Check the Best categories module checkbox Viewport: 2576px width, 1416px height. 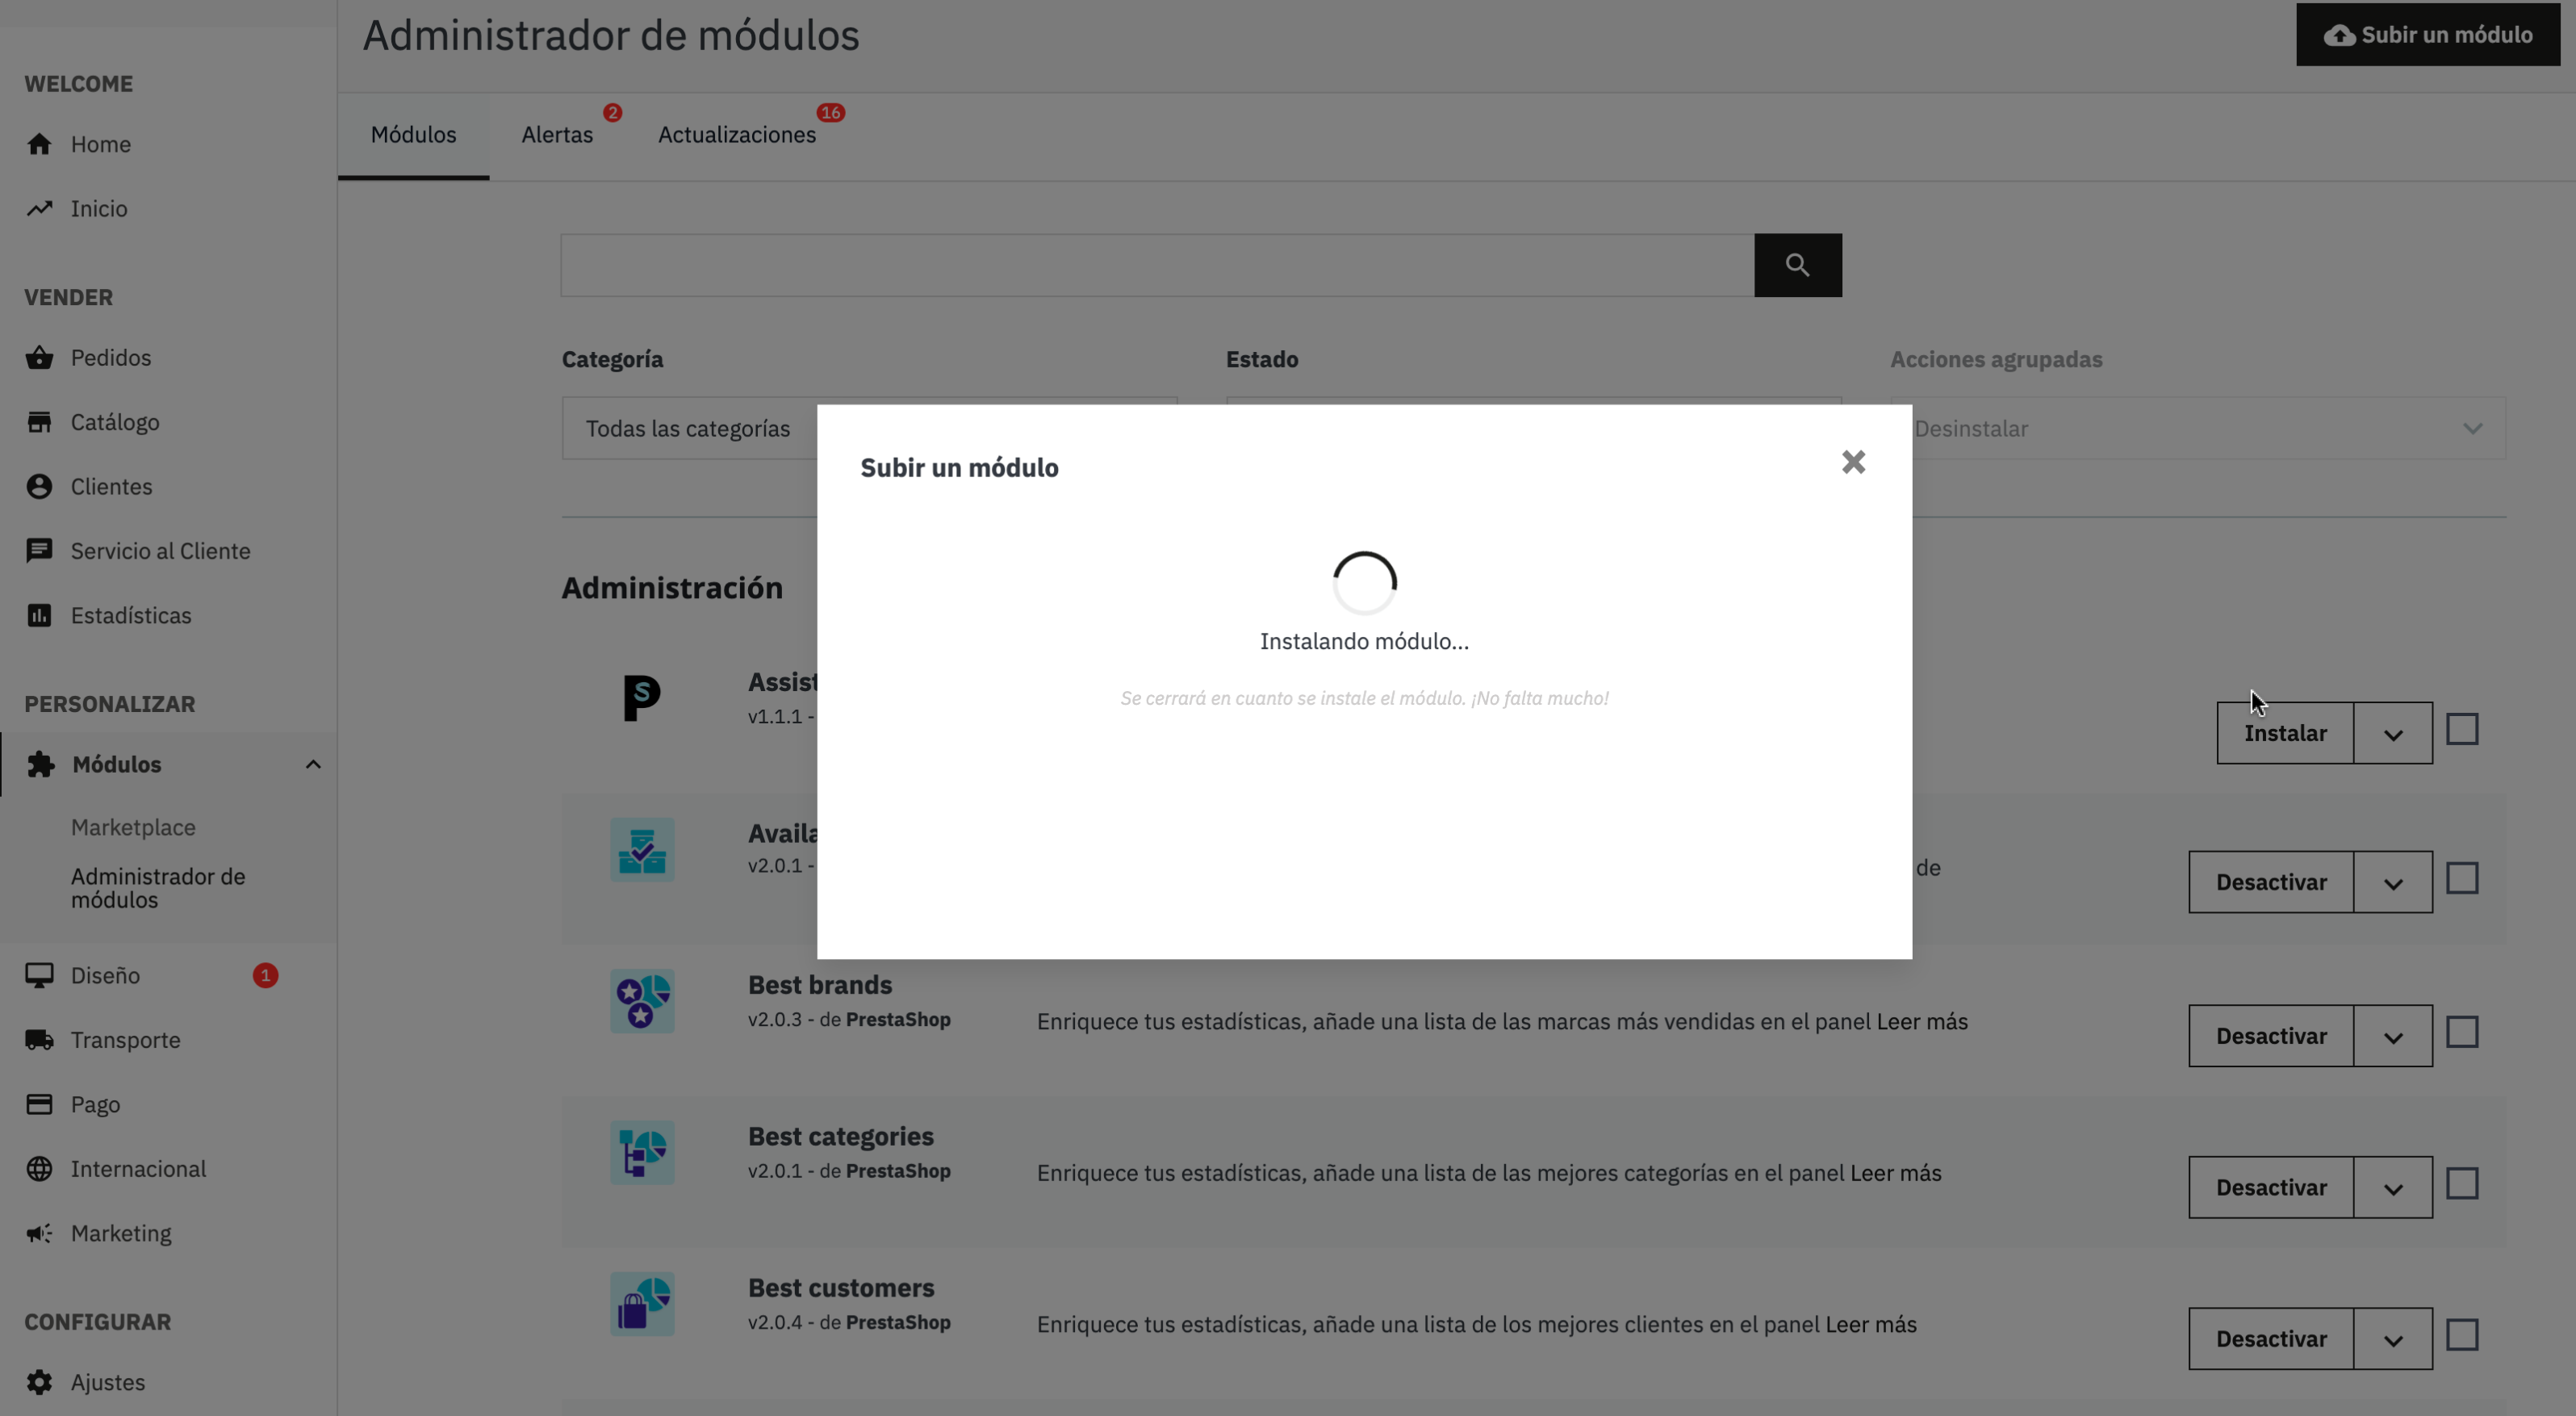coord(2461,1184)
